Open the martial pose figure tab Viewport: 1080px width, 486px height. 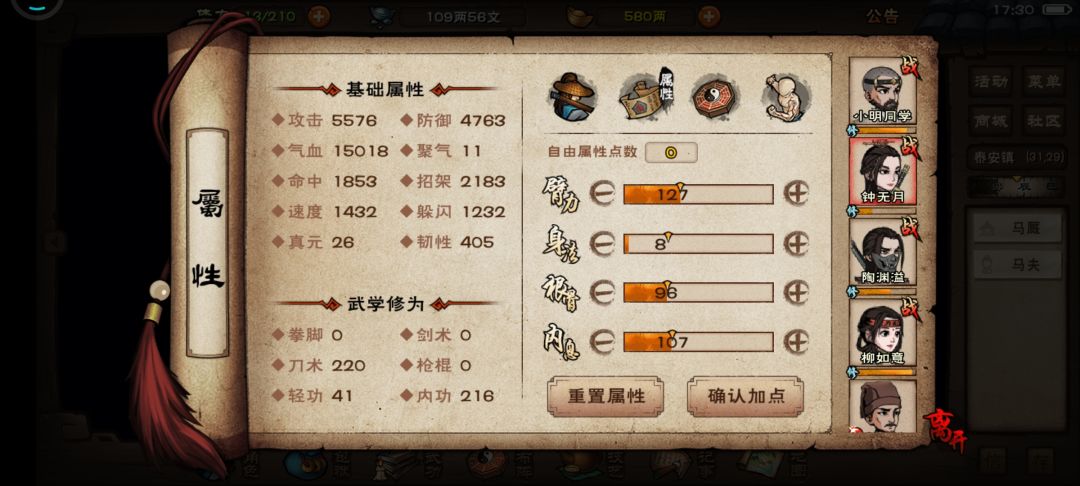(x=786, y=97)
